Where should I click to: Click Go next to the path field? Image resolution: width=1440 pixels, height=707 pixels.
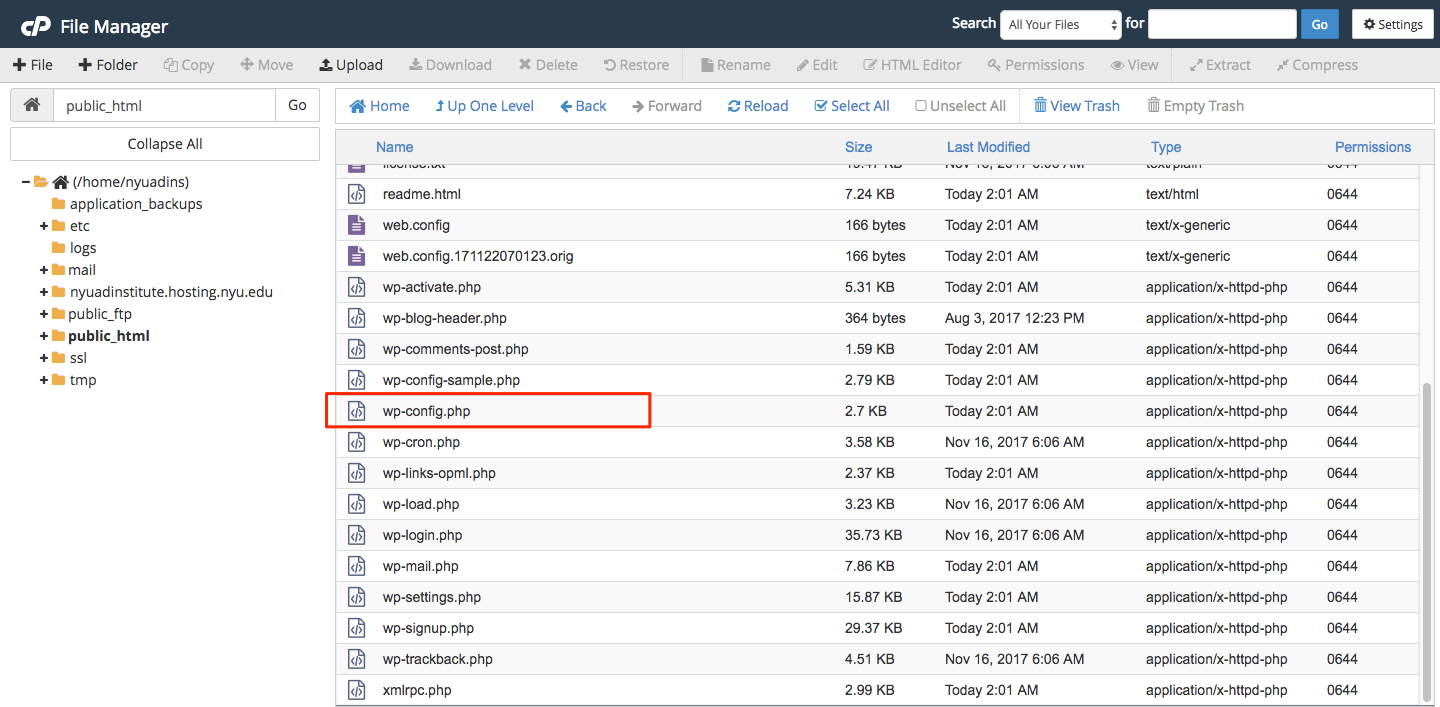click(297, 105)
